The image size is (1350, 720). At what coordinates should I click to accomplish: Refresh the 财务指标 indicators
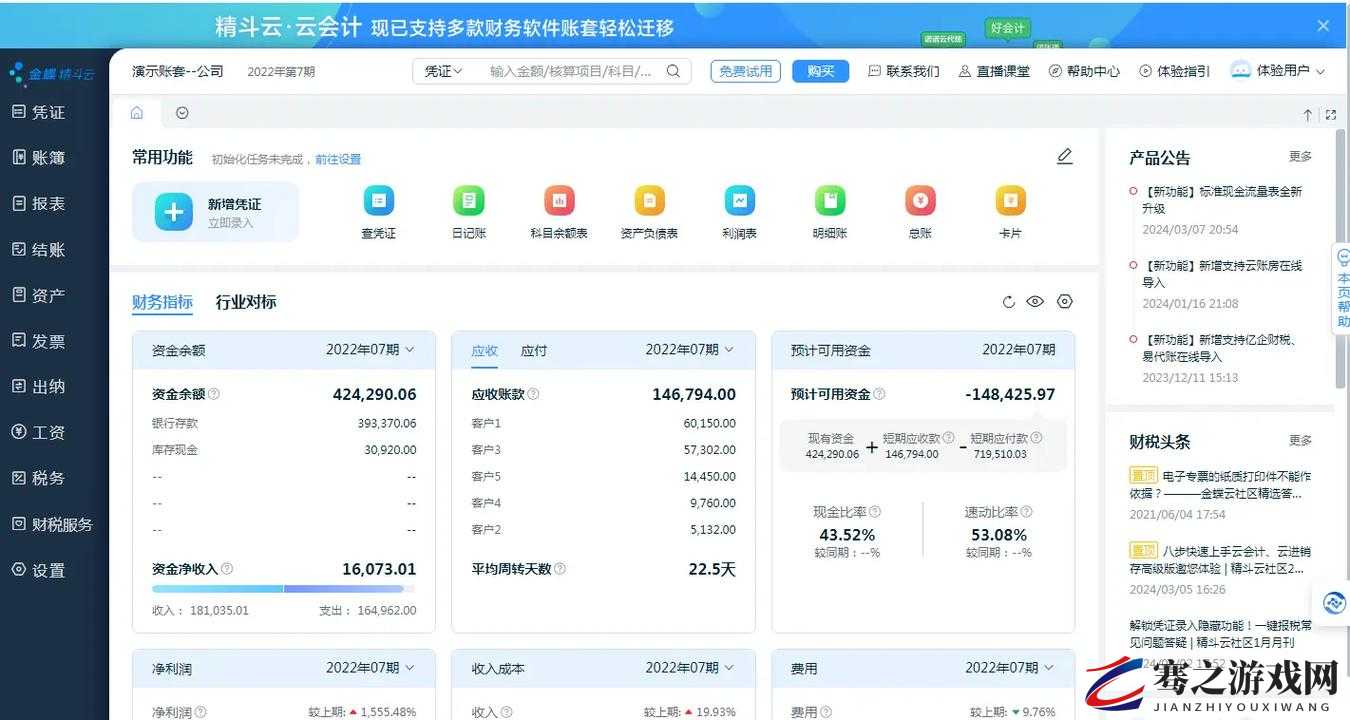pos(1008,302)
